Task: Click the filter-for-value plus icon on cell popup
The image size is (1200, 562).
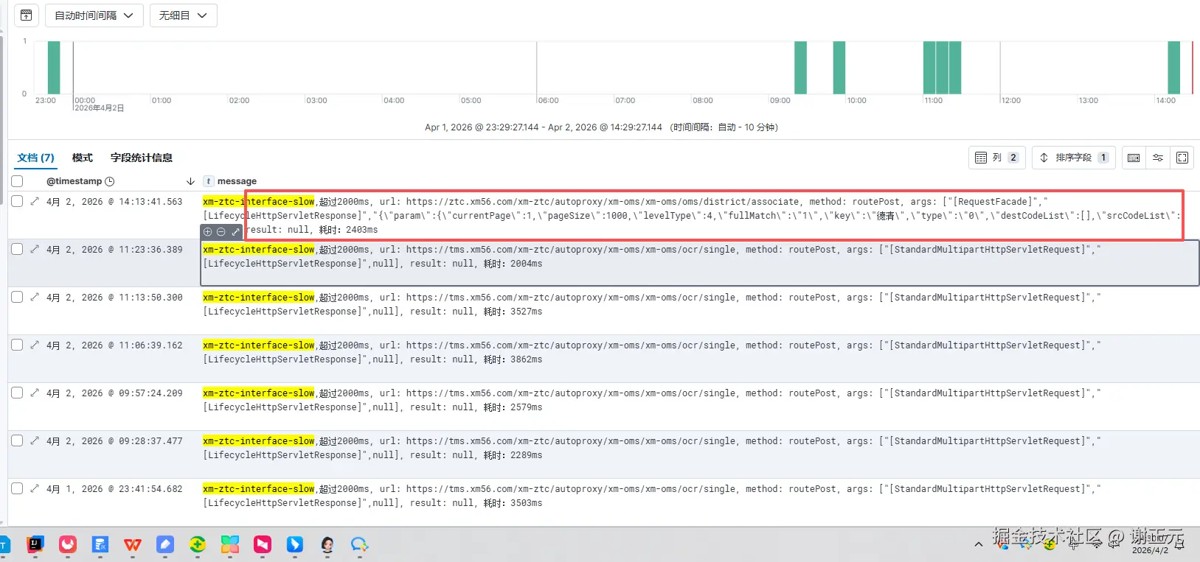Action: pyautogui.click(x=208, y=231)
